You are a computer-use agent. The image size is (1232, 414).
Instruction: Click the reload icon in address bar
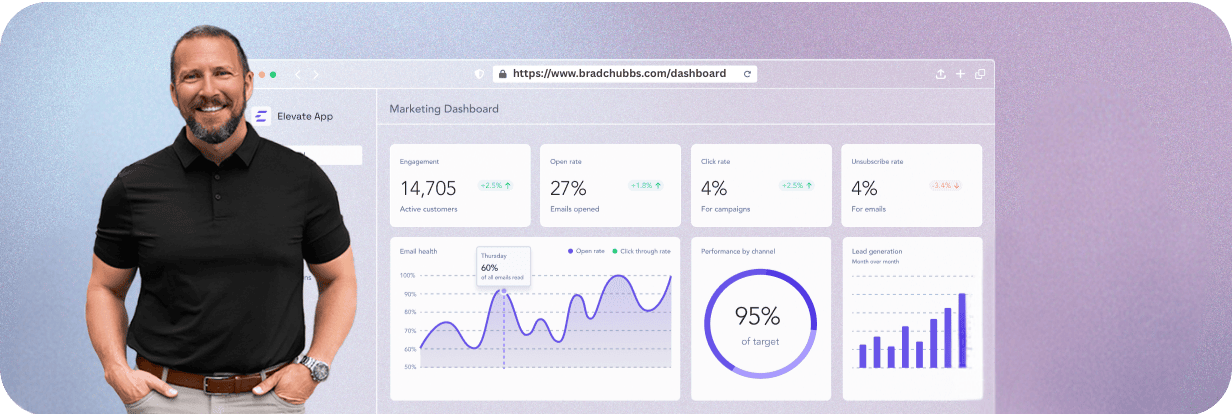(747, 74)
